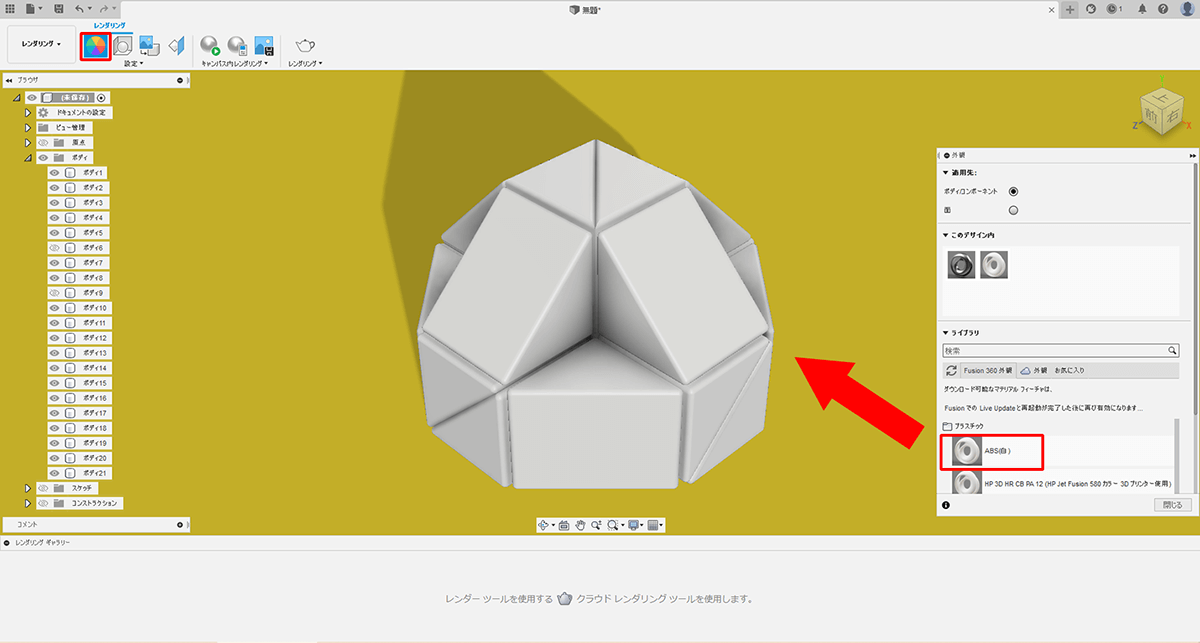Expand the ビュー管理 tree node

point(29,128)
